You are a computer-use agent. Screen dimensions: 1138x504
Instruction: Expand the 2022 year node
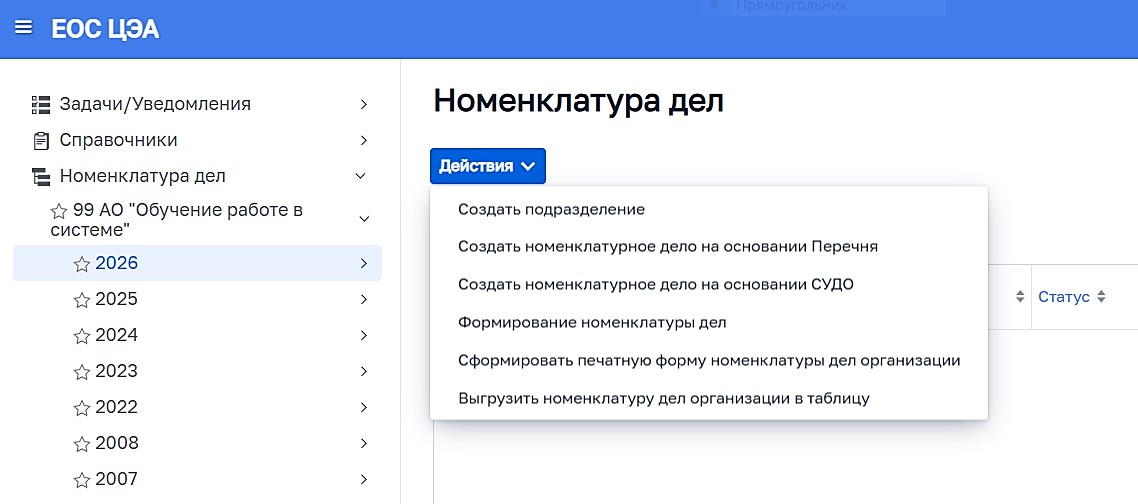(364, 408)
